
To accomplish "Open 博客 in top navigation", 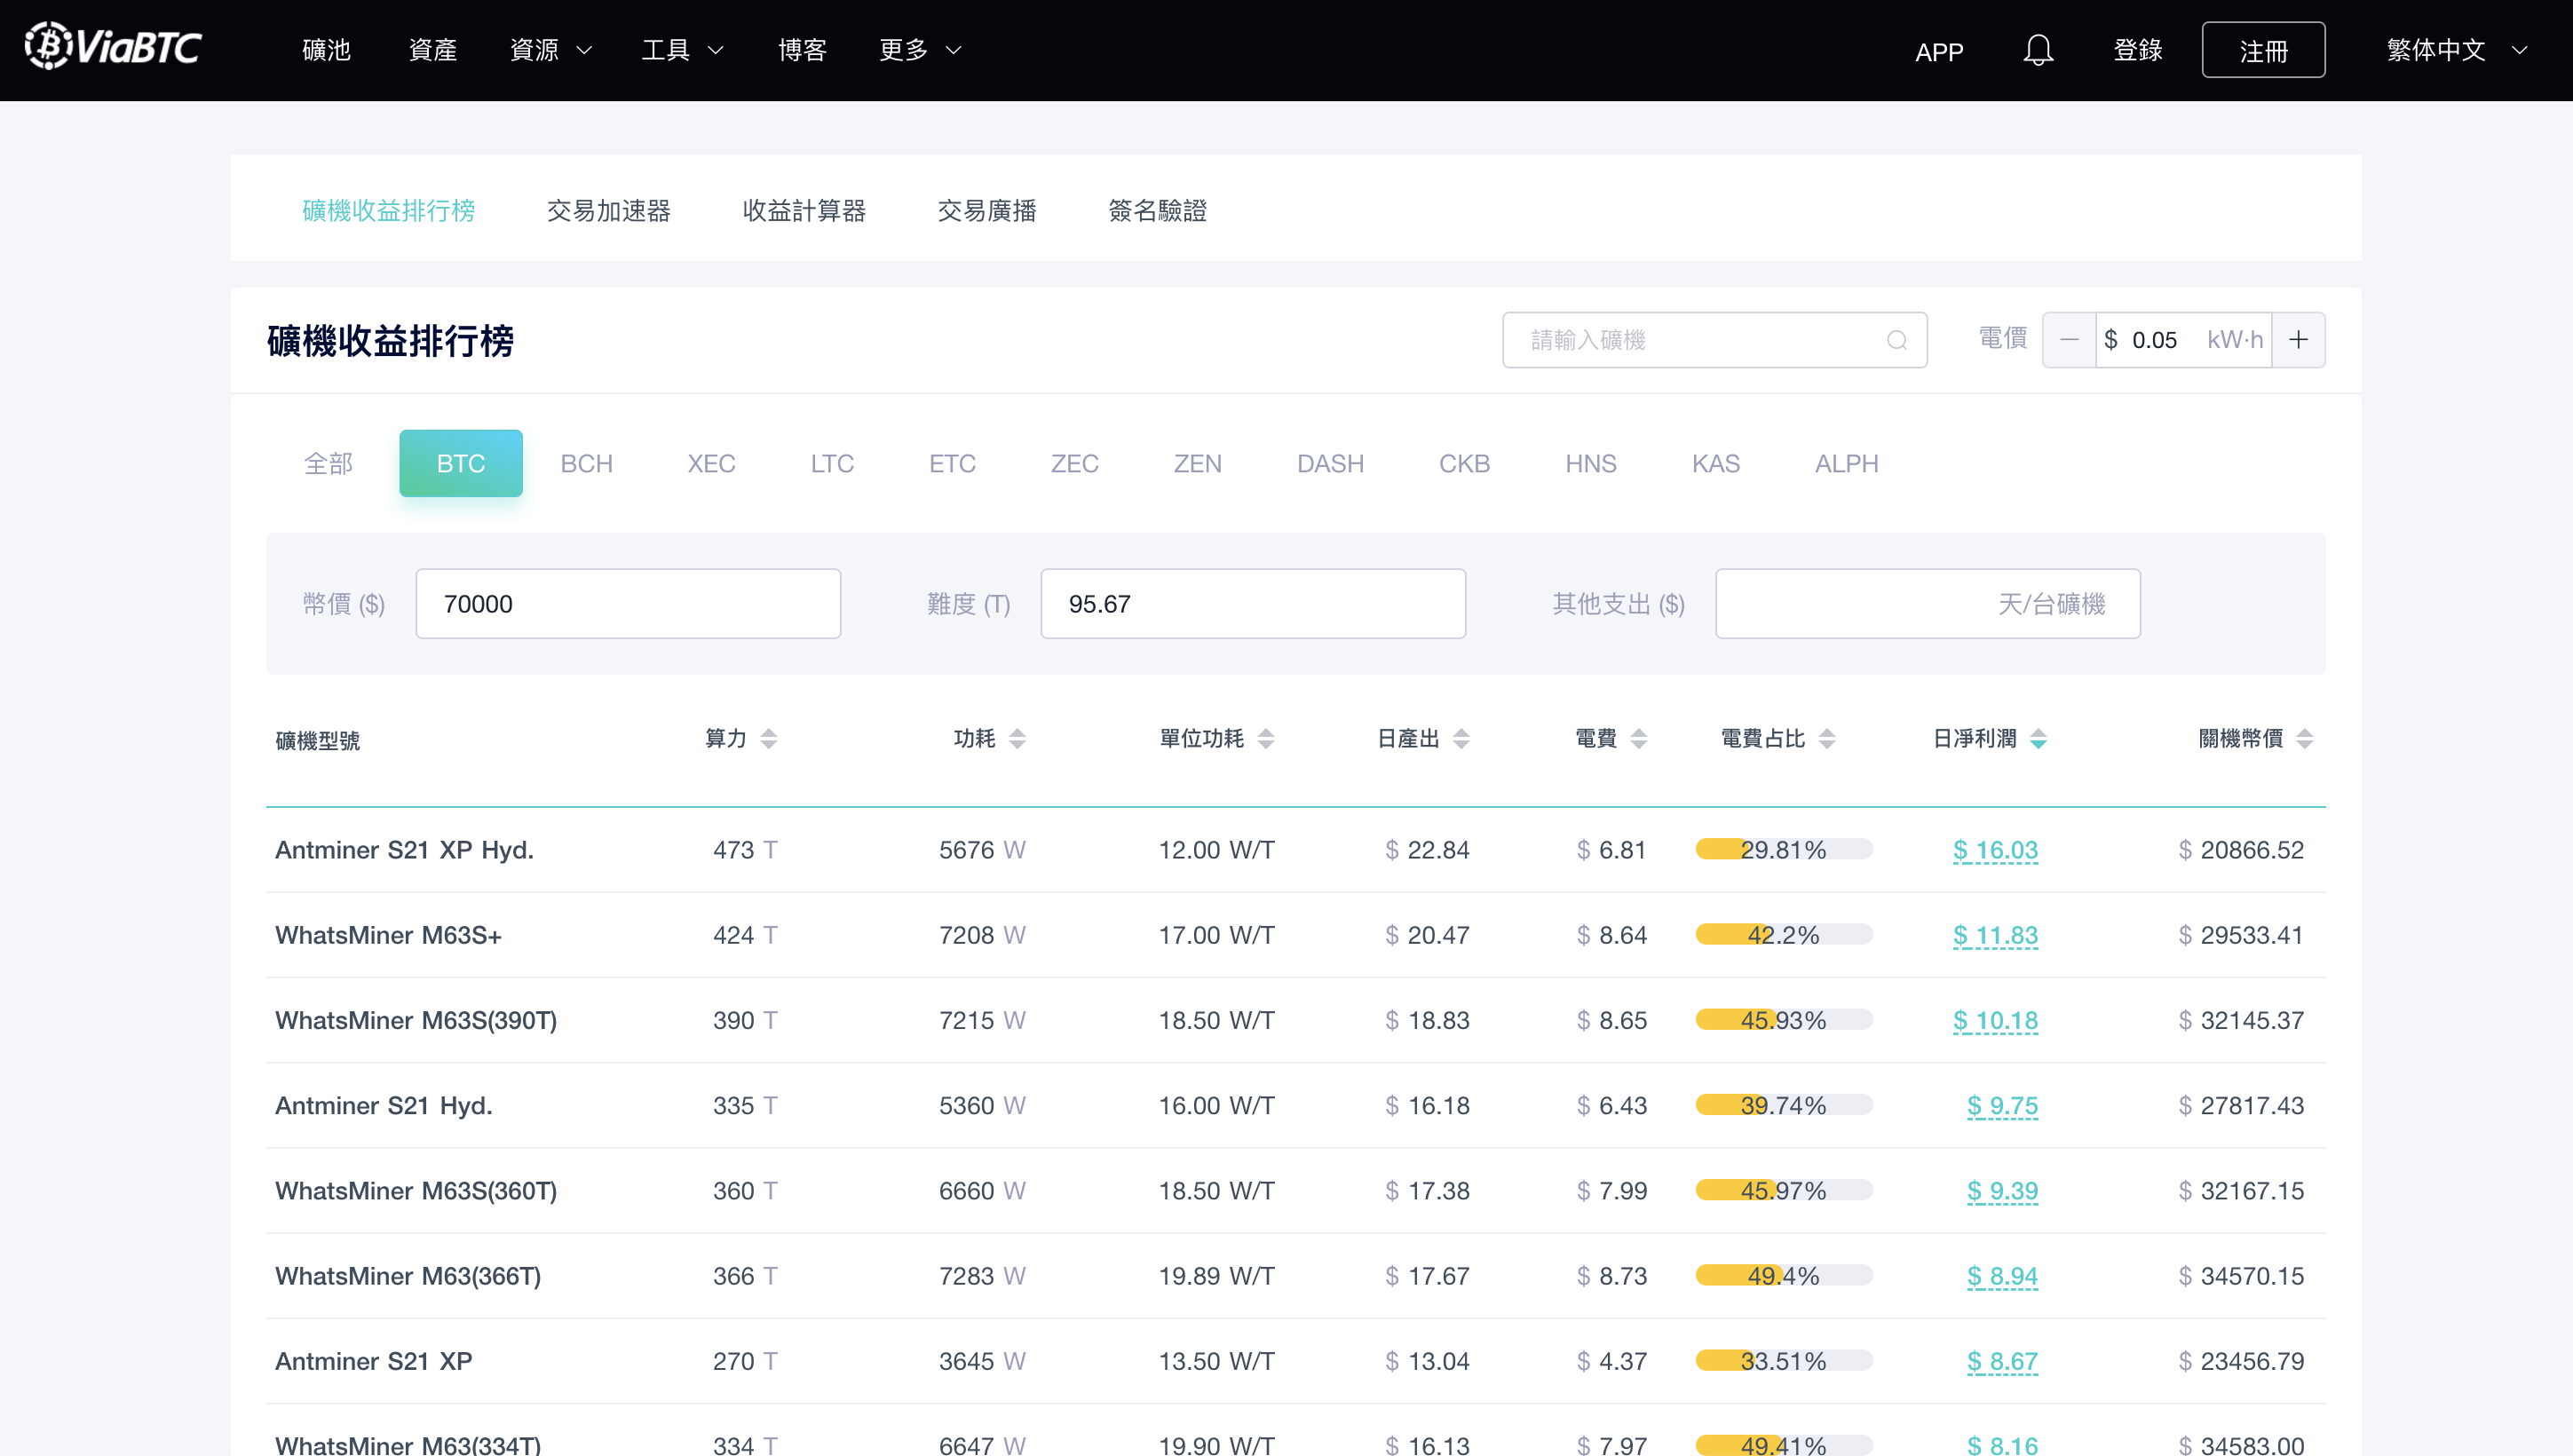I will click(802, 50).
